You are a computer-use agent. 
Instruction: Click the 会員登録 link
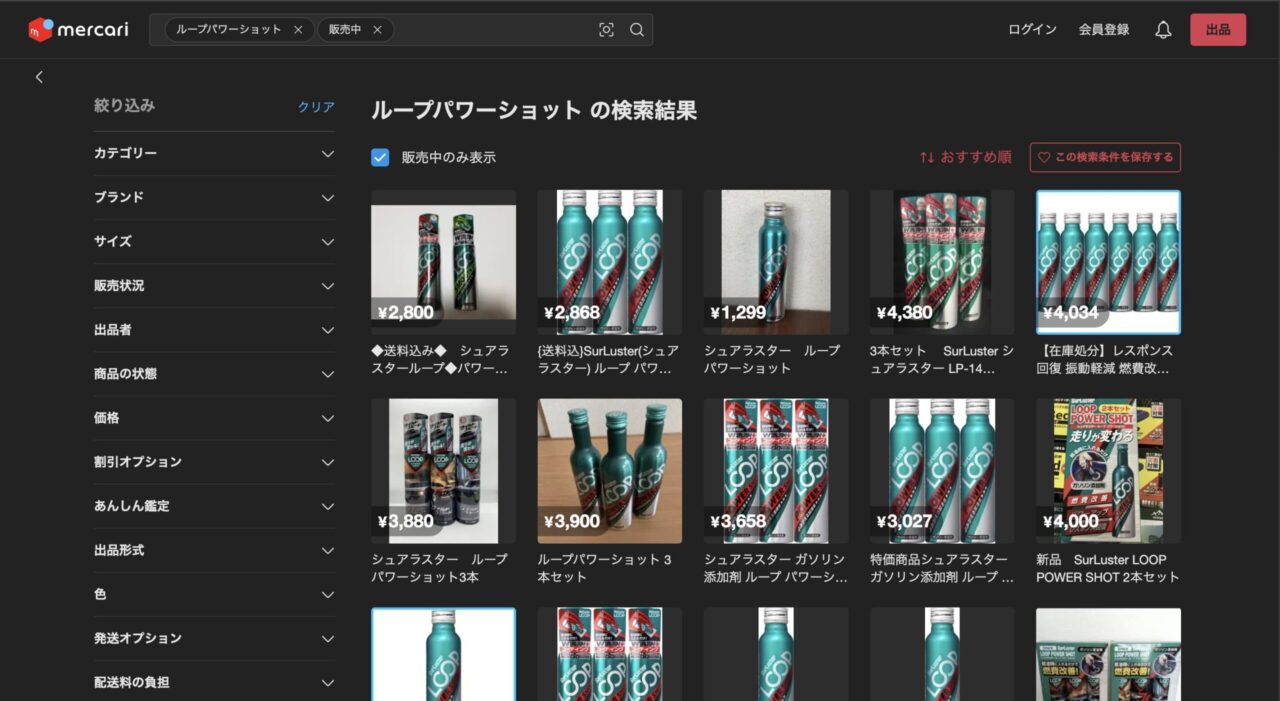coord(1104,30)
